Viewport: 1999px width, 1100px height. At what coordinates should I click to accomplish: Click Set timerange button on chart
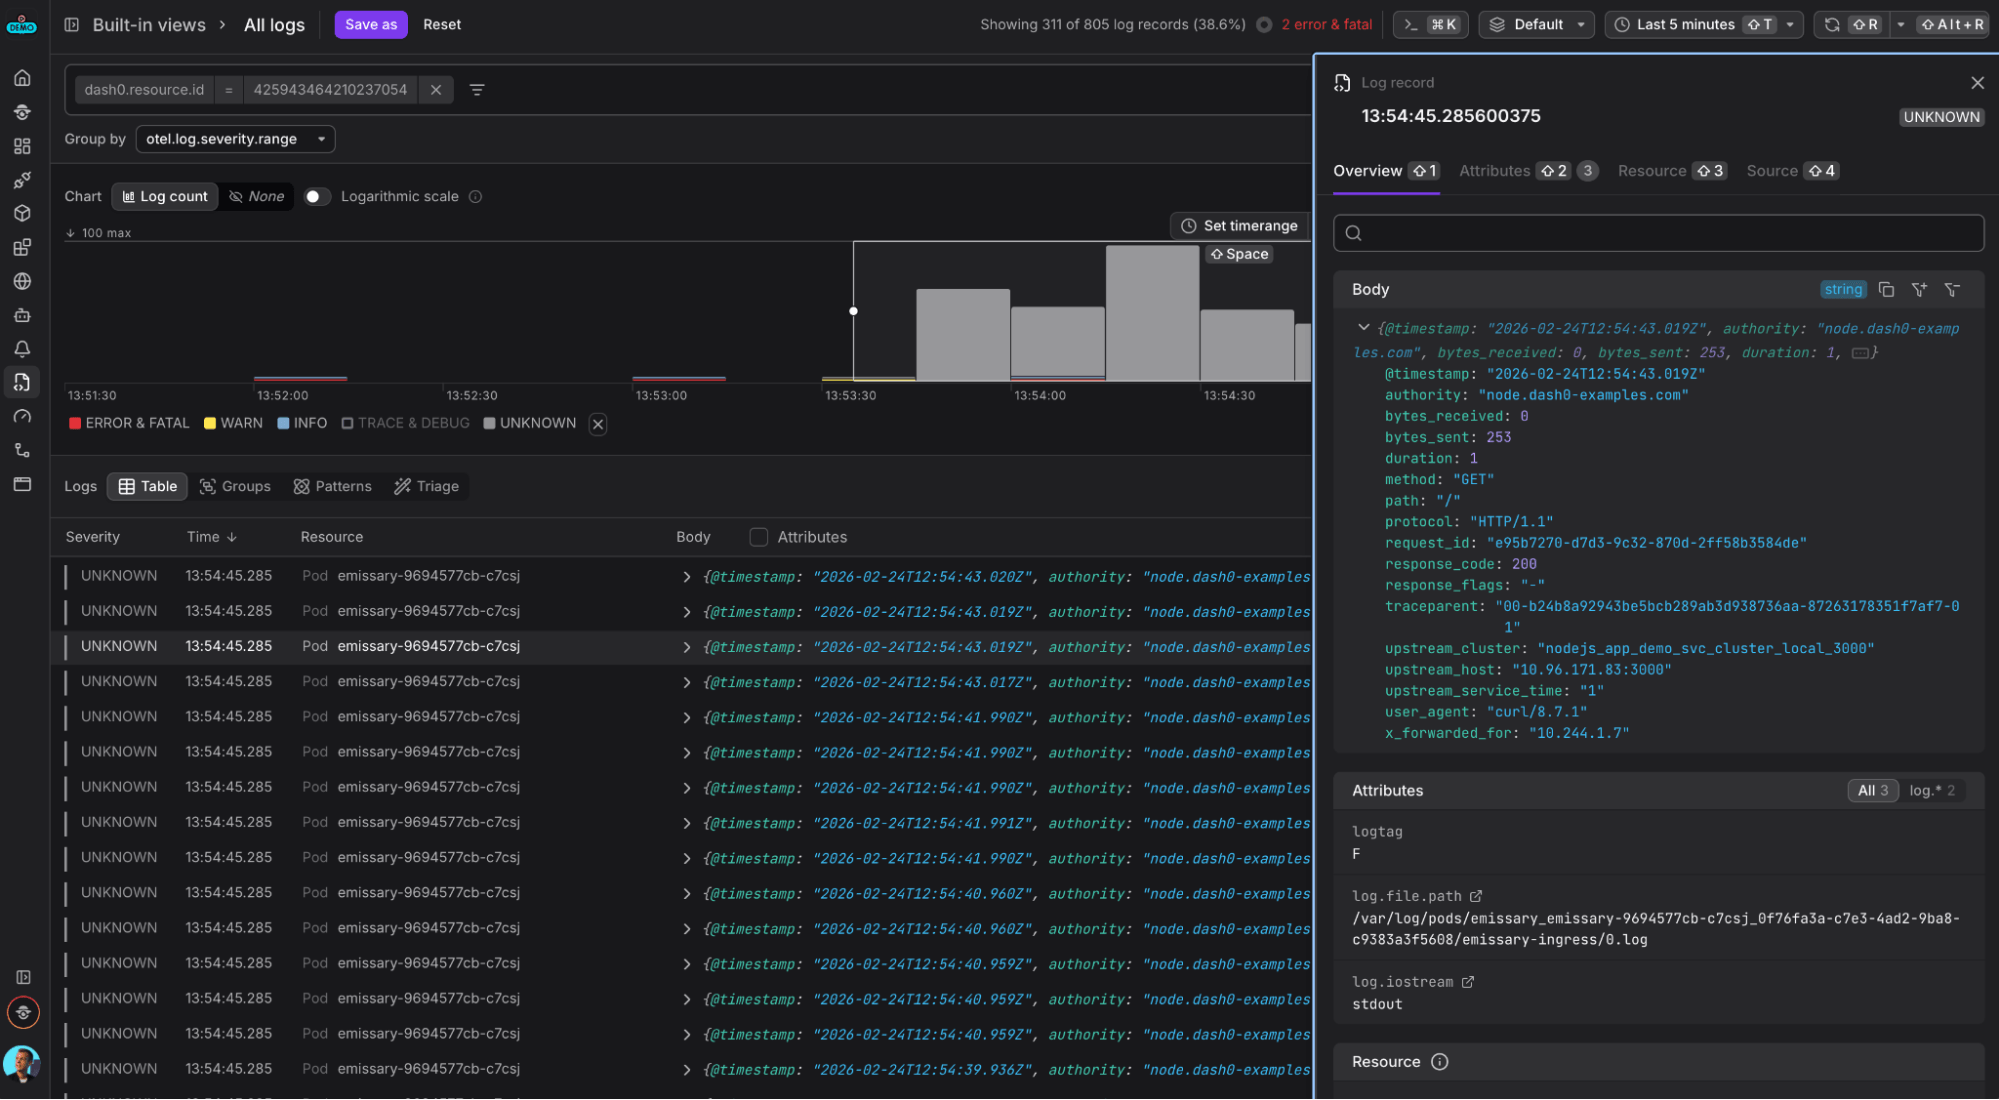click(x=1239, y=226)
